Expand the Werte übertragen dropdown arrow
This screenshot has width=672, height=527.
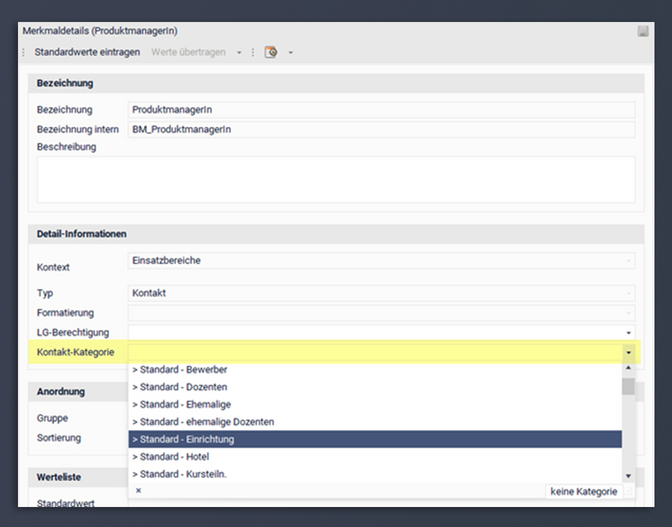pos(239,52)
